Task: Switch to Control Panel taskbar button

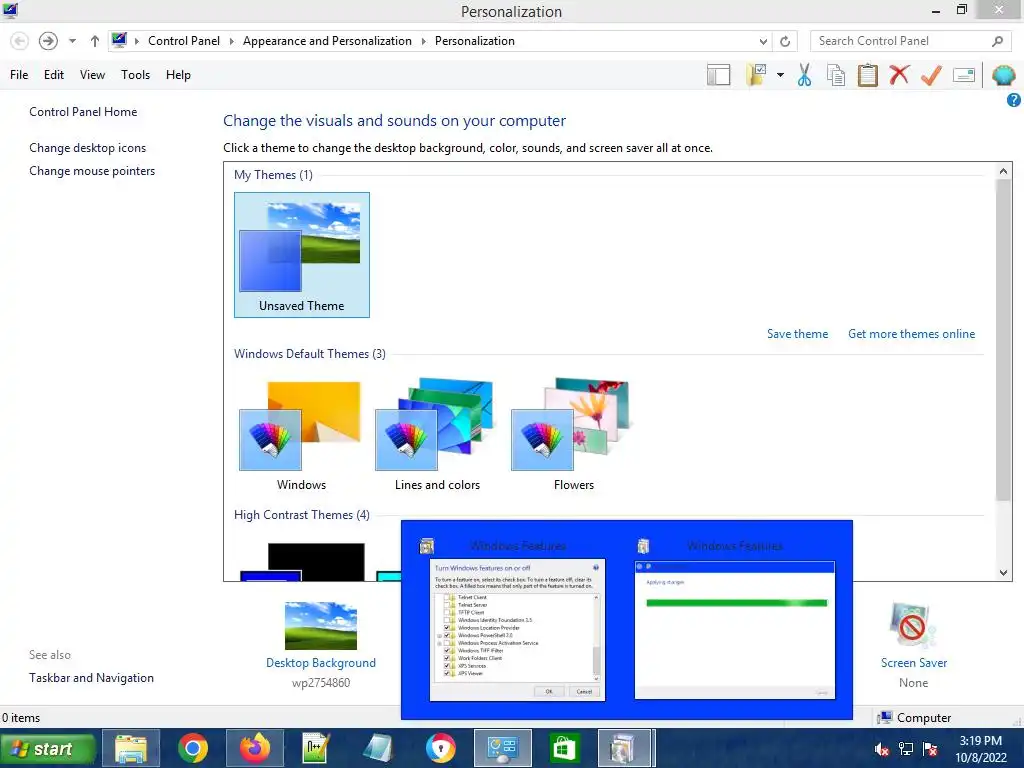Action: pyautogui.click(x=503, y=748)
